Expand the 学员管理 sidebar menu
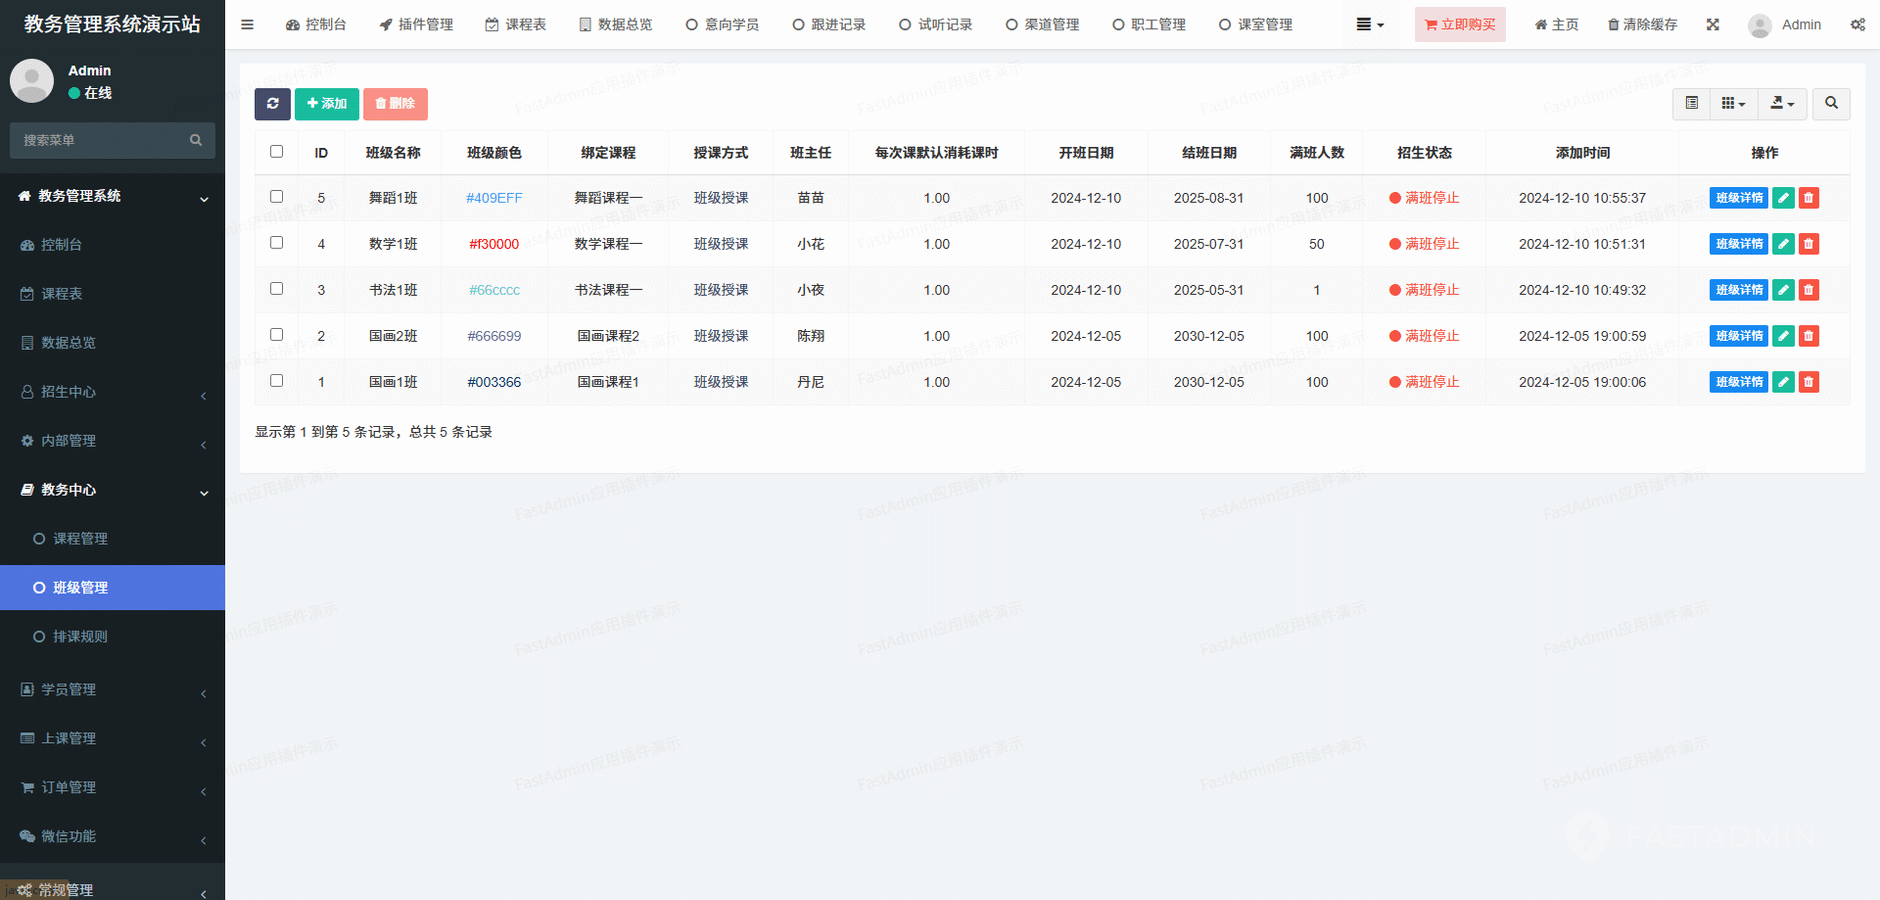 click(x=112, y=690)
